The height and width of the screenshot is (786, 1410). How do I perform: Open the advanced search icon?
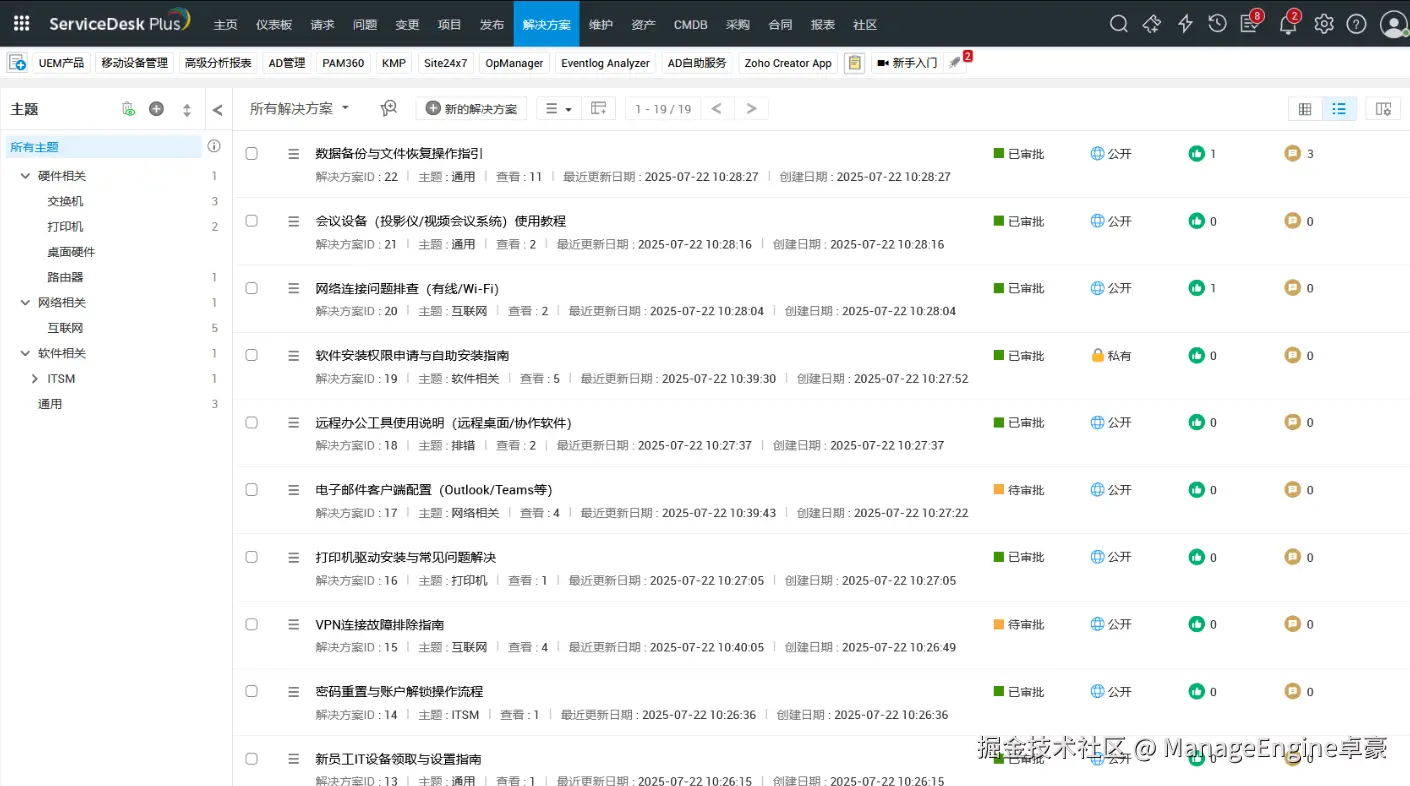click(x=389, y=108)
